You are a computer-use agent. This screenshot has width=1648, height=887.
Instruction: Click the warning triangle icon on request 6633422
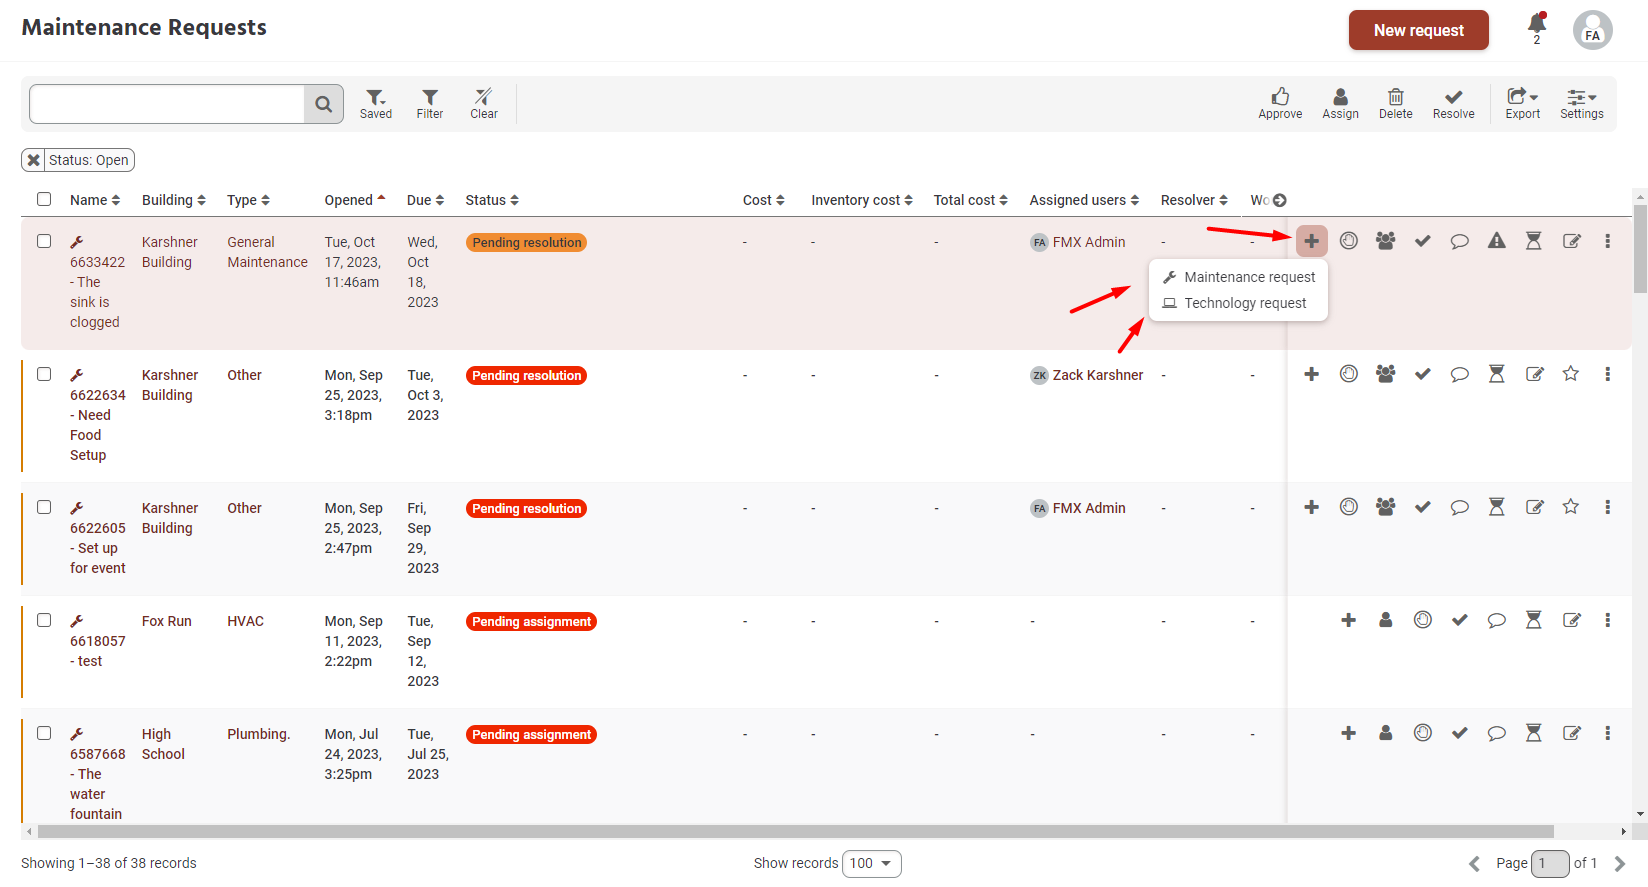pos(1496,241)
